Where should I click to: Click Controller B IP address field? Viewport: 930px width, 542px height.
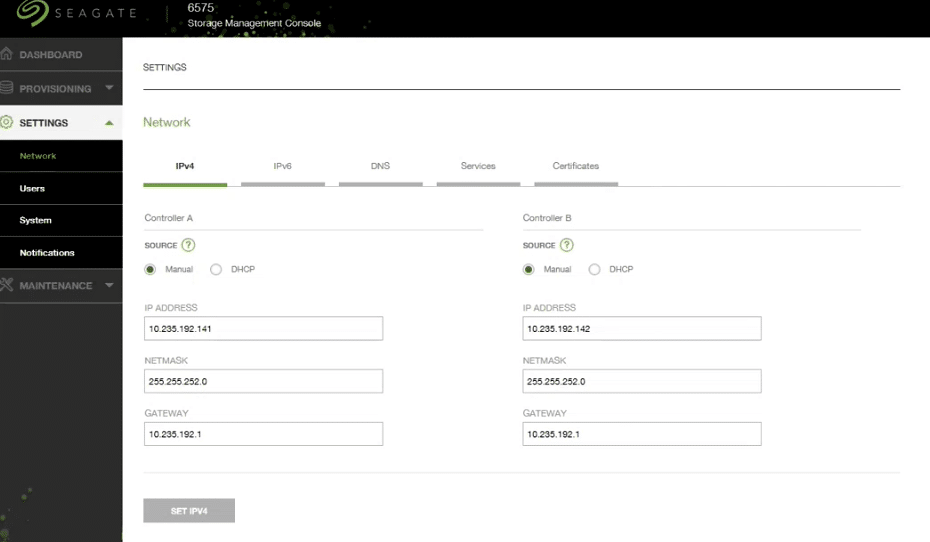point(642,329)
